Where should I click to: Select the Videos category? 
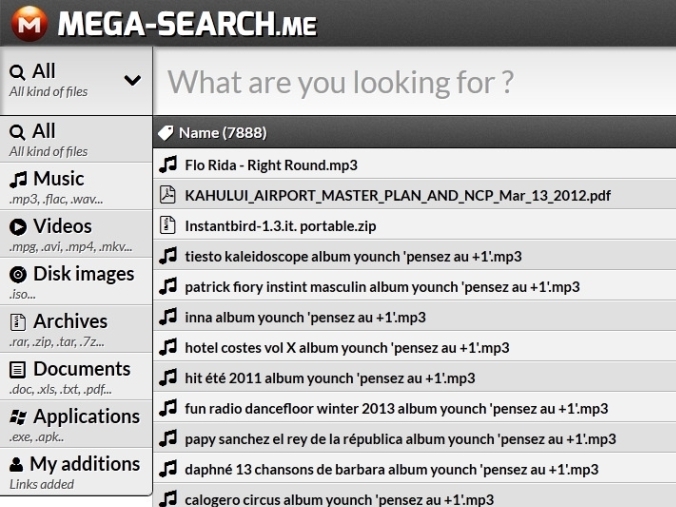[76, 235]
